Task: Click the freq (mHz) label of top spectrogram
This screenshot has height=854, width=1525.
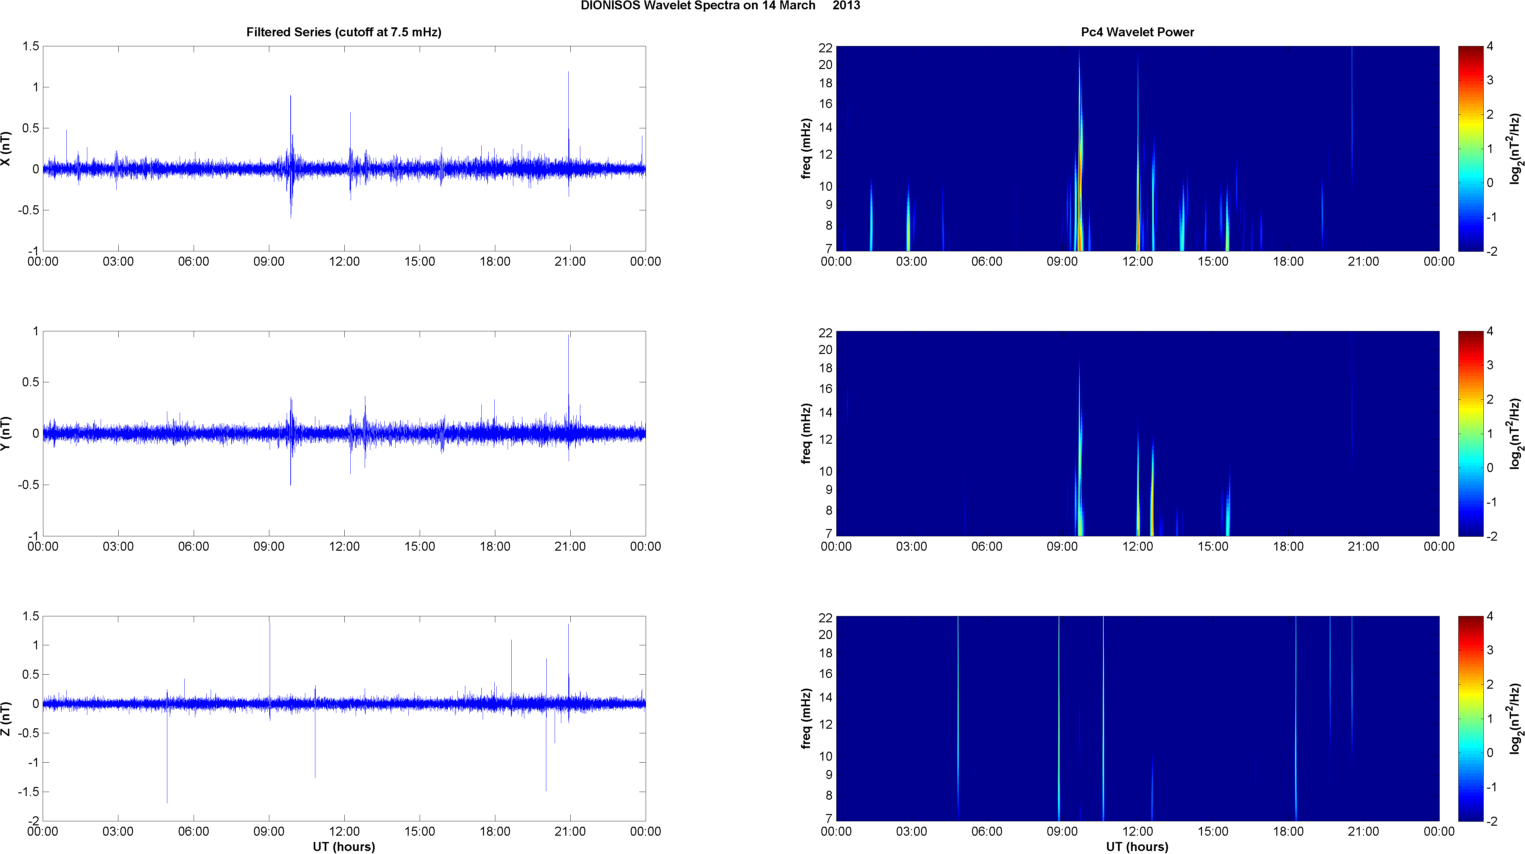Action: pyautogui.click(x=806, y=148)
